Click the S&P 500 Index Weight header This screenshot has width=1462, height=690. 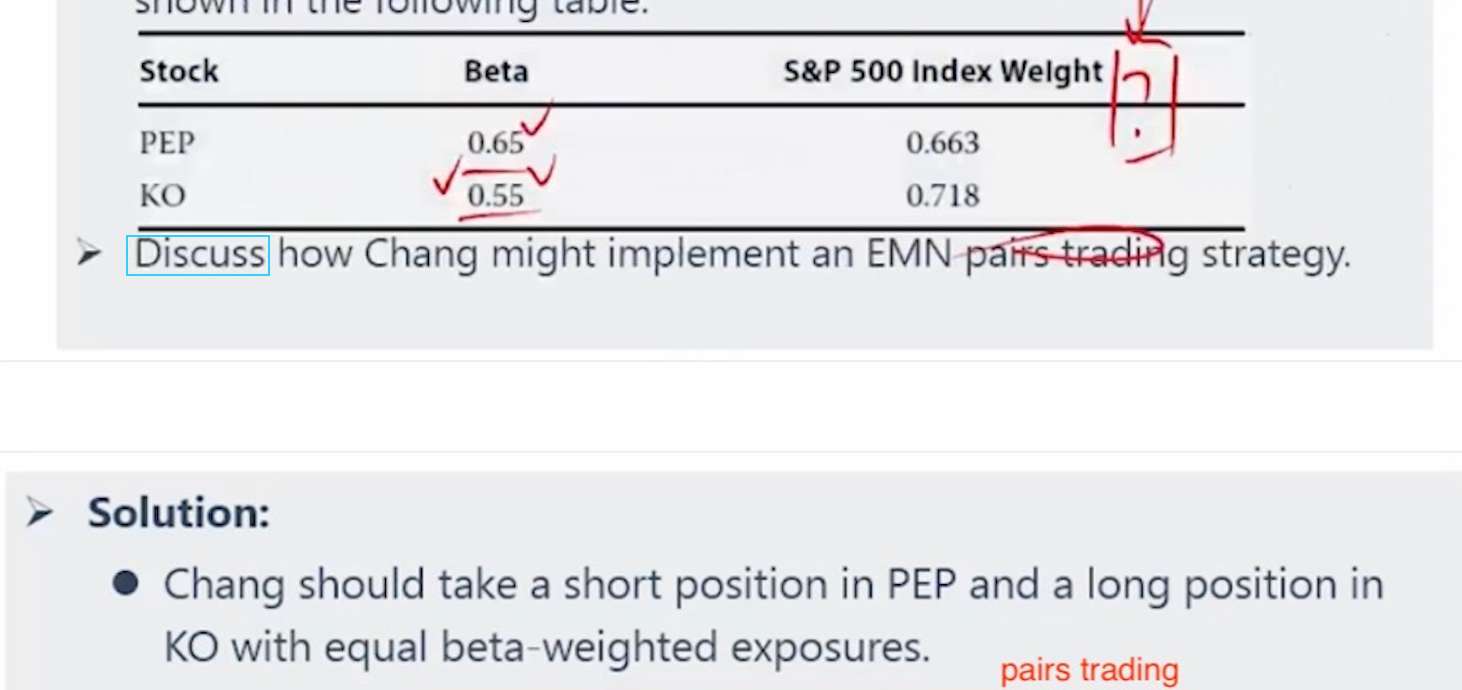point(943,72)
